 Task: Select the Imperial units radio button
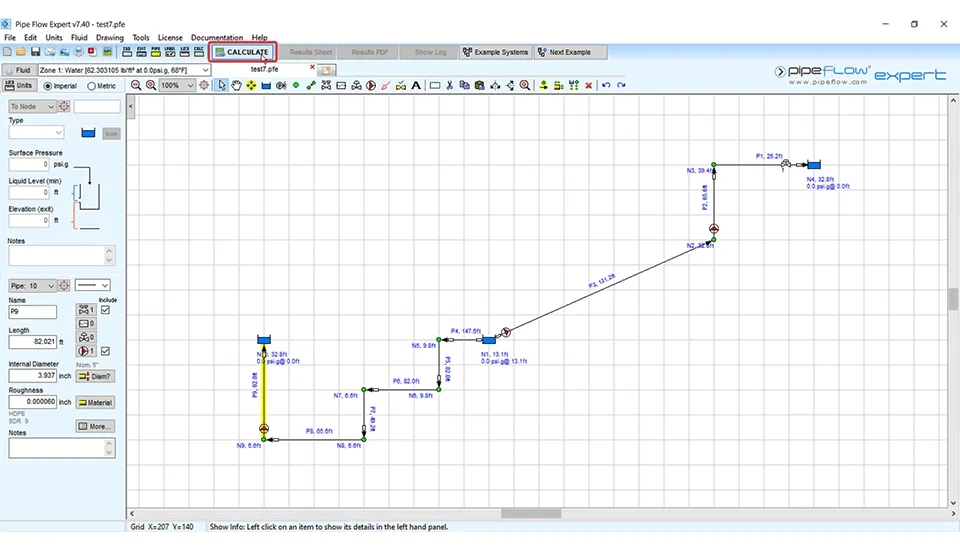(x=45, y=86)
